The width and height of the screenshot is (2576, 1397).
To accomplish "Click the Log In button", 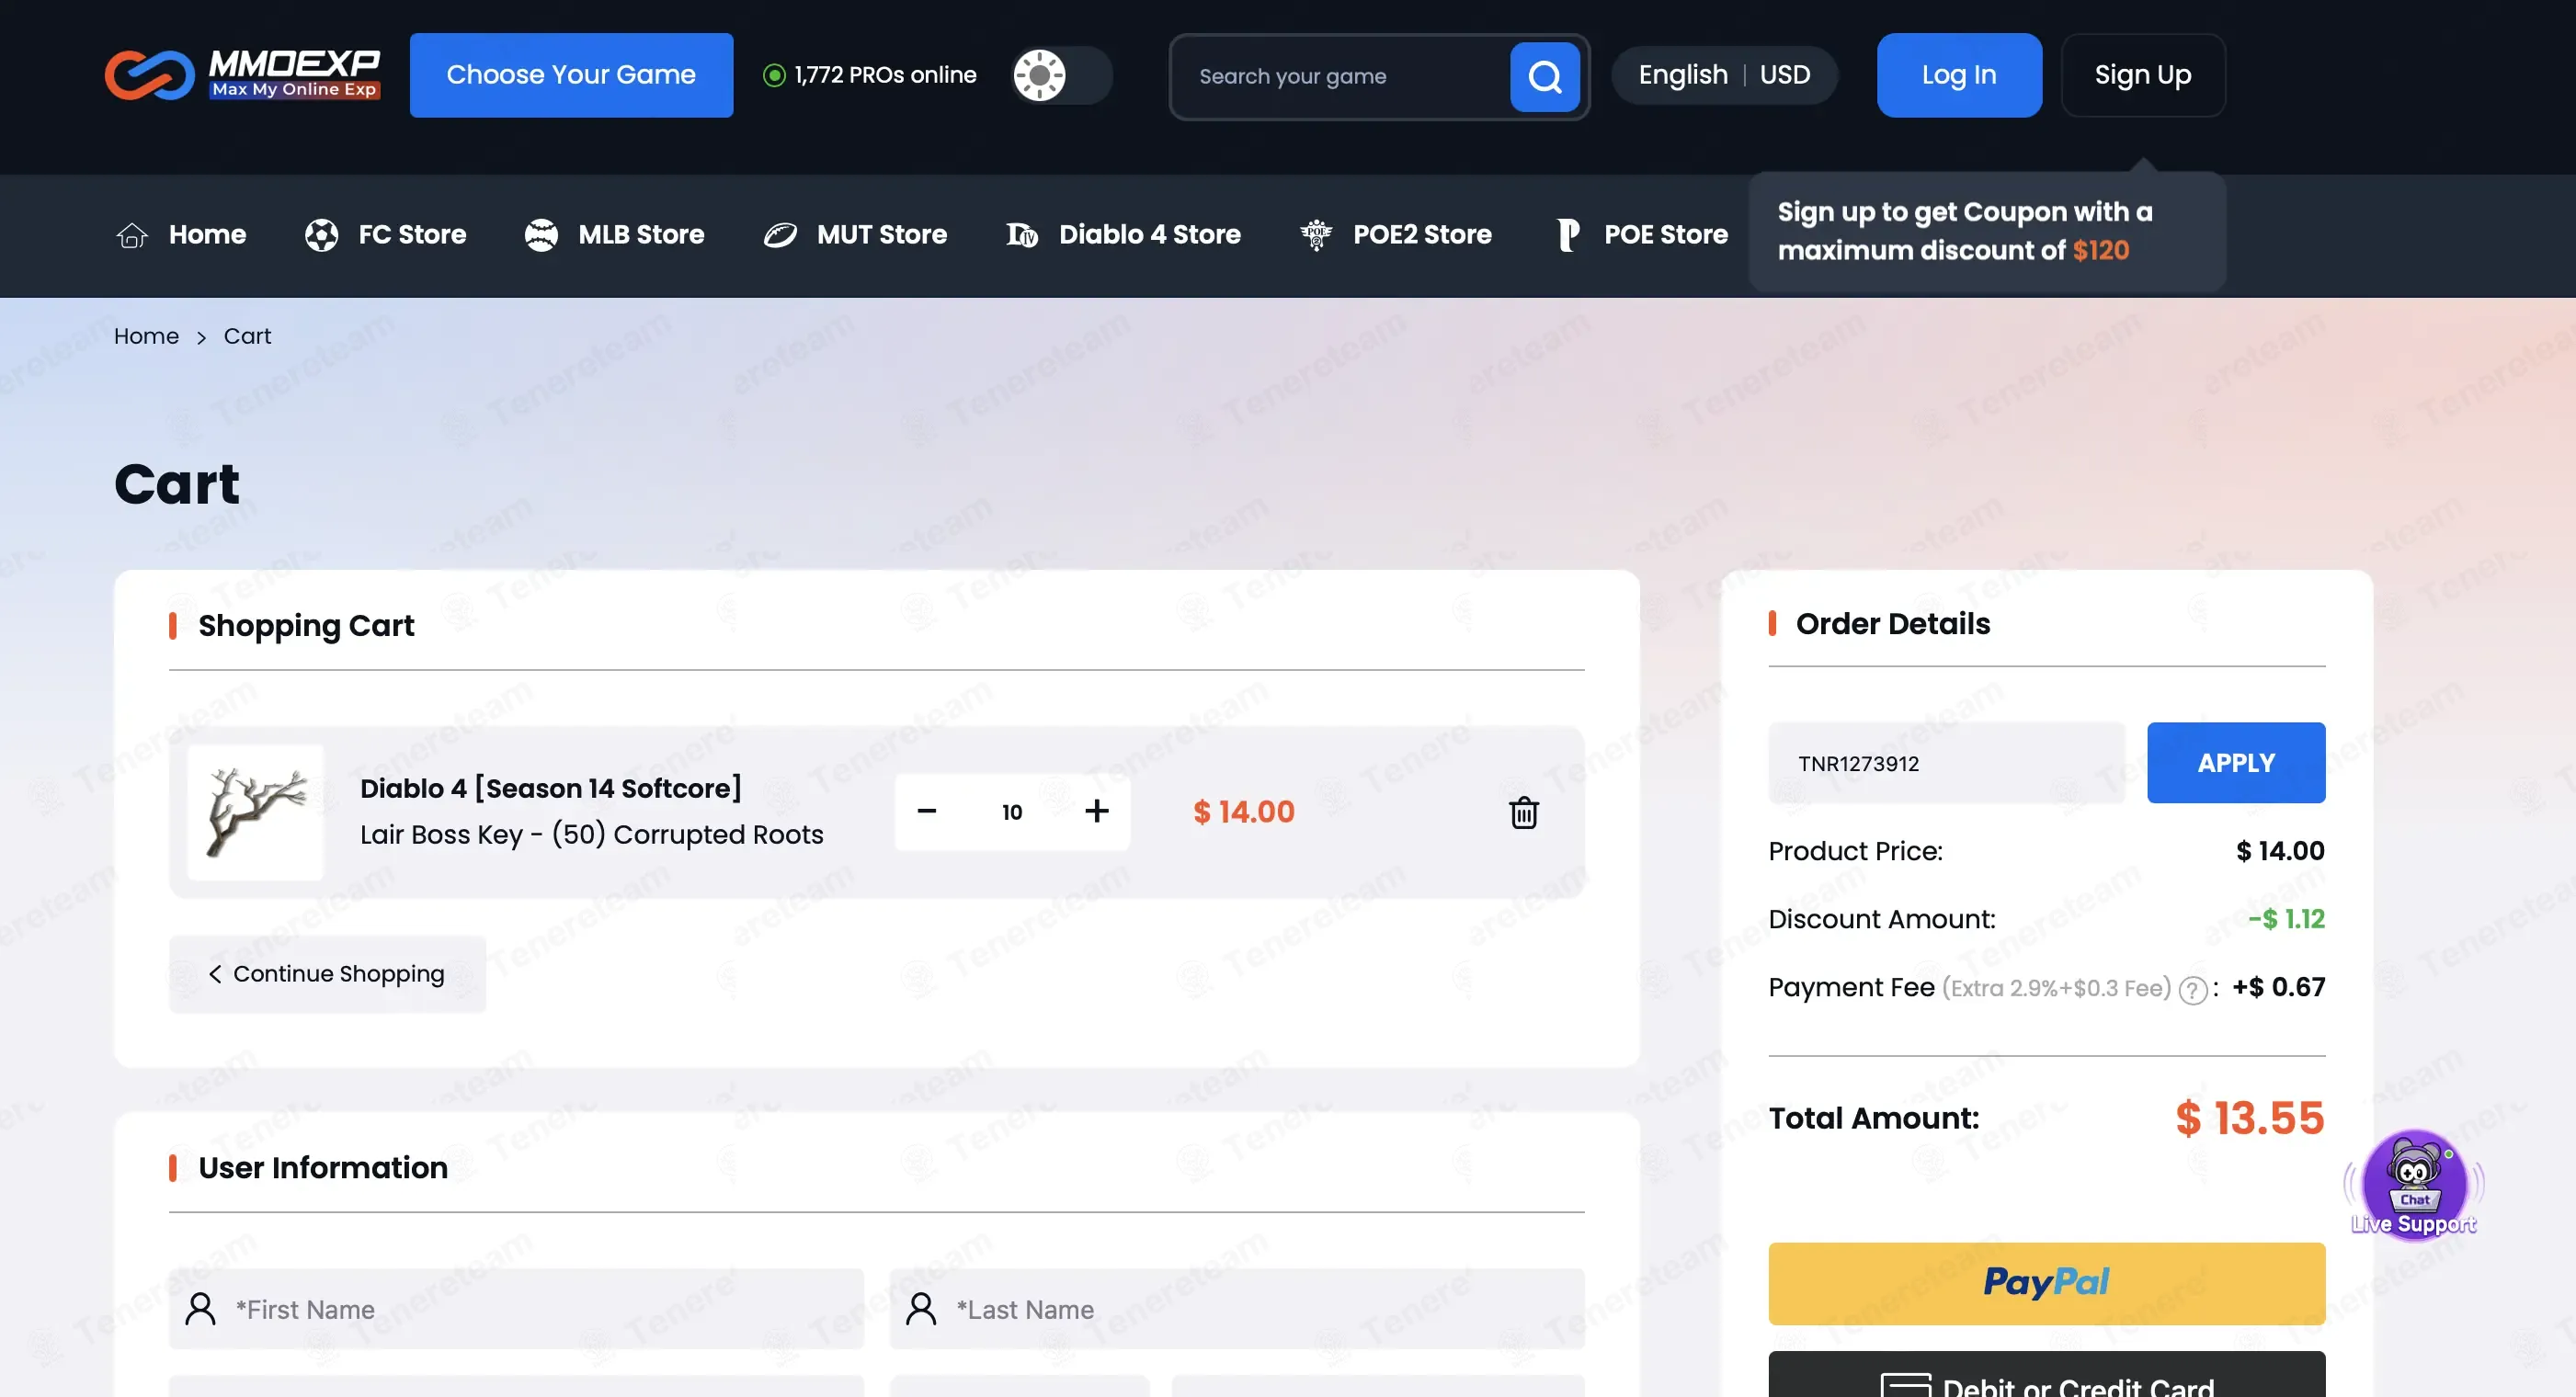I will click(1959, 75).
